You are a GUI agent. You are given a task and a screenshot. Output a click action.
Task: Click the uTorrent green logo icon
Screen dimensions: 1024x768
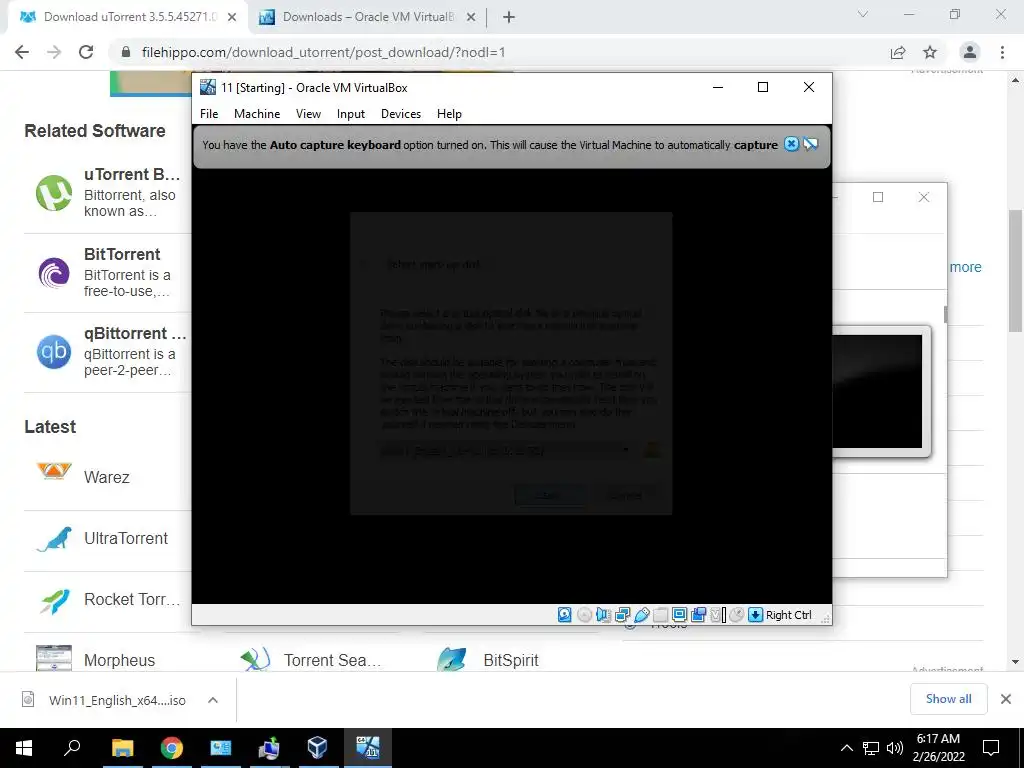[54, 193]
